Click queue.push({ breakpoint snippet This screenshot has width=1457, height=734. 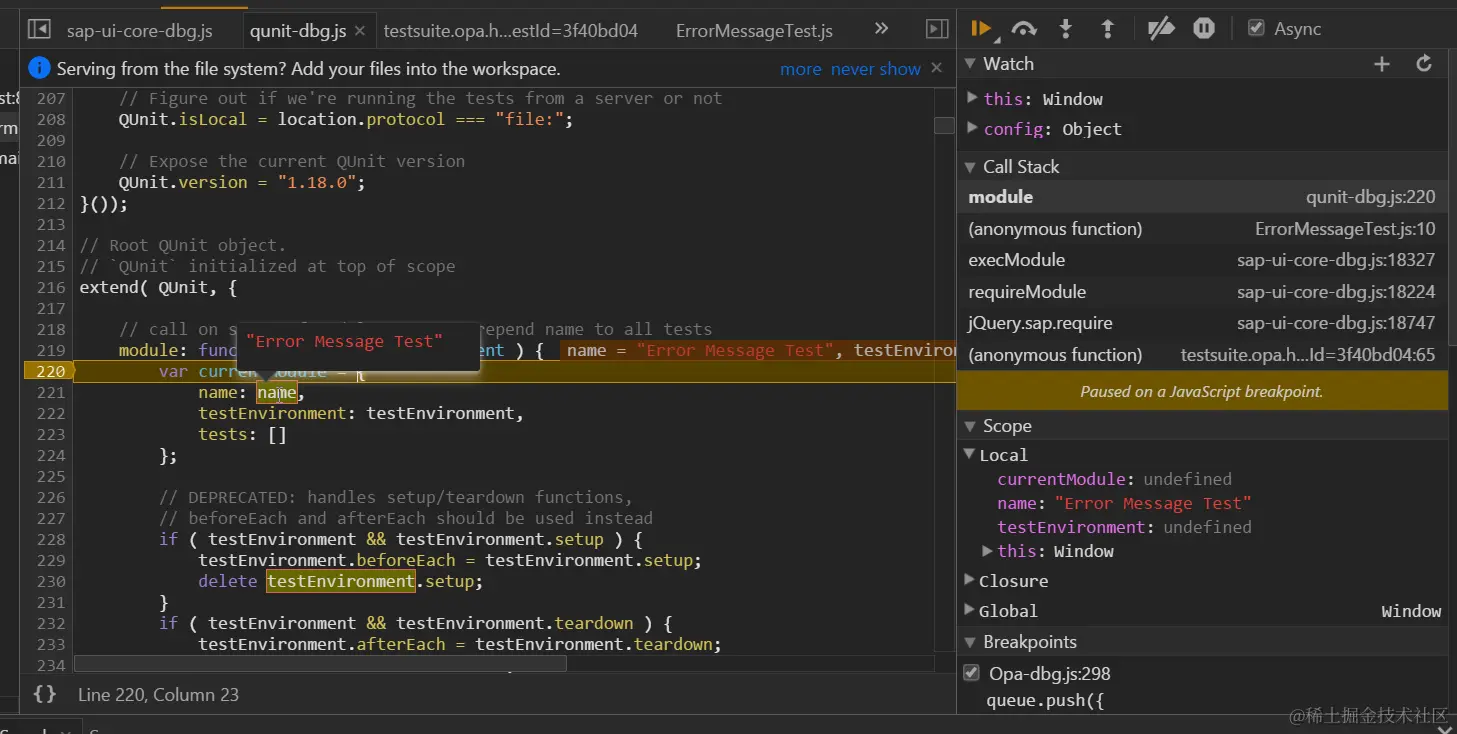pyautogui.click(x=1045, y=700)
